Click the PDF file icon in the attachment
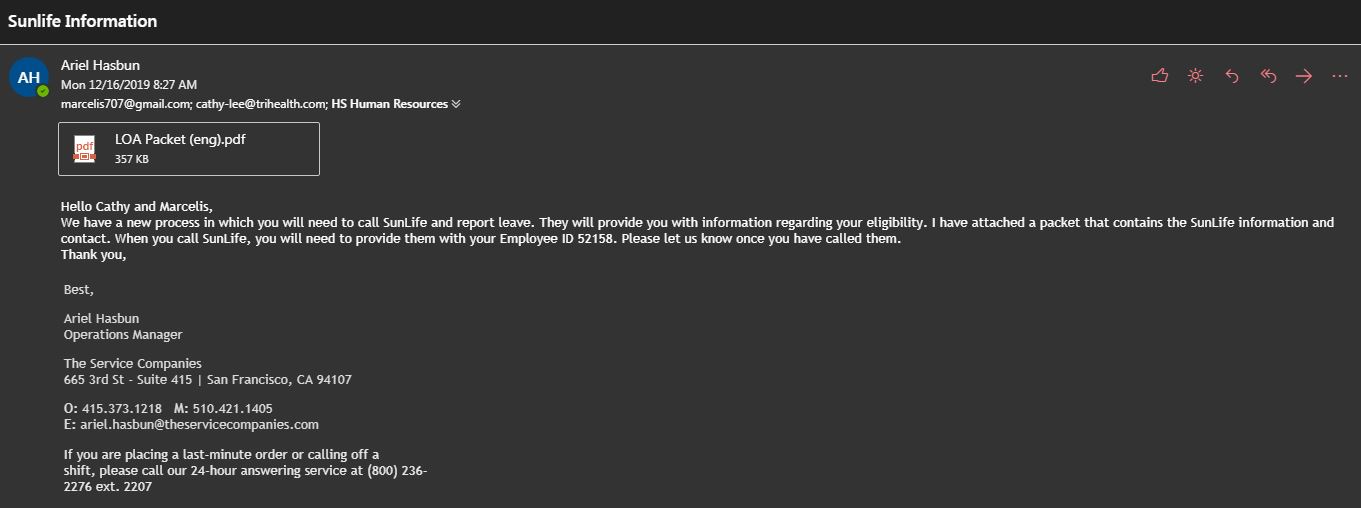 pos(84,149)
